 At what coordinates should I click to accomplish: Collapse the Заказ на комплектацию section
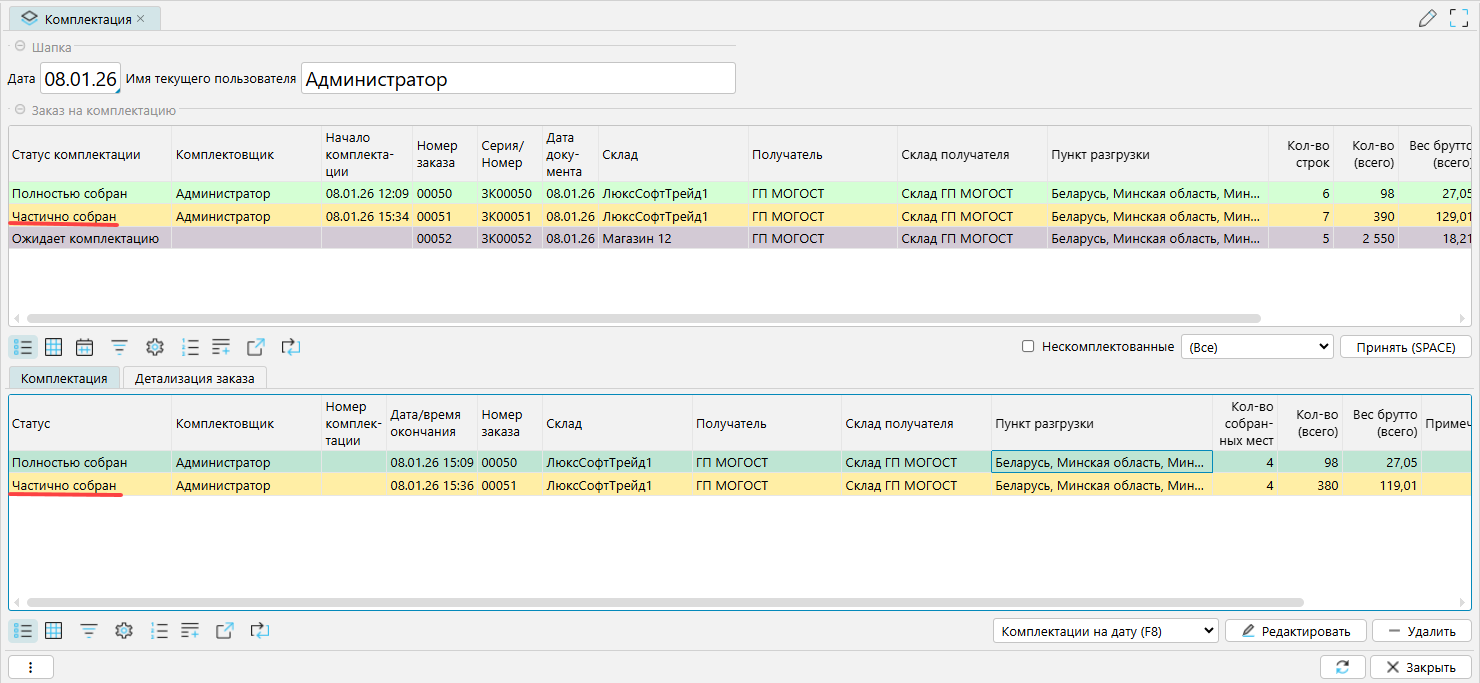(20, 110)
